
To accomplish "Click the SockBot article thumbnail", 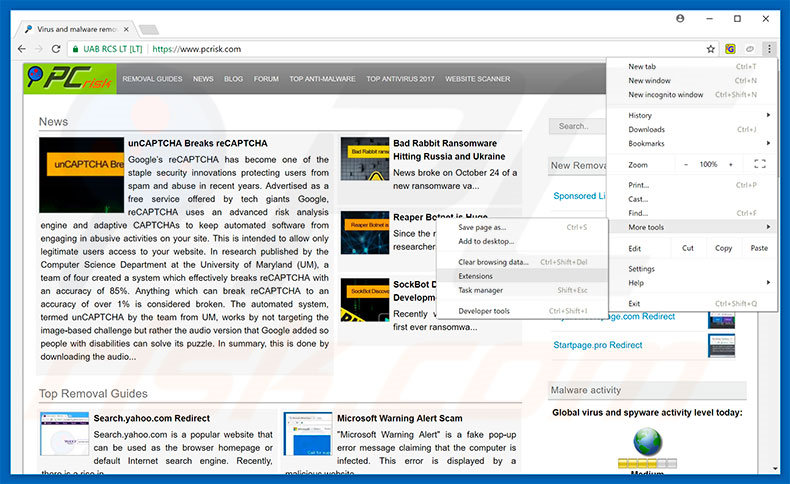I will [365, 300].
